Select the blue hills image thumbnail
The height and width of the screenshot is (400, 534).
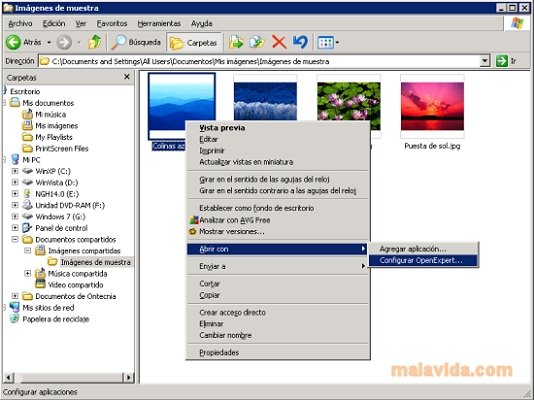pos(182,106)
